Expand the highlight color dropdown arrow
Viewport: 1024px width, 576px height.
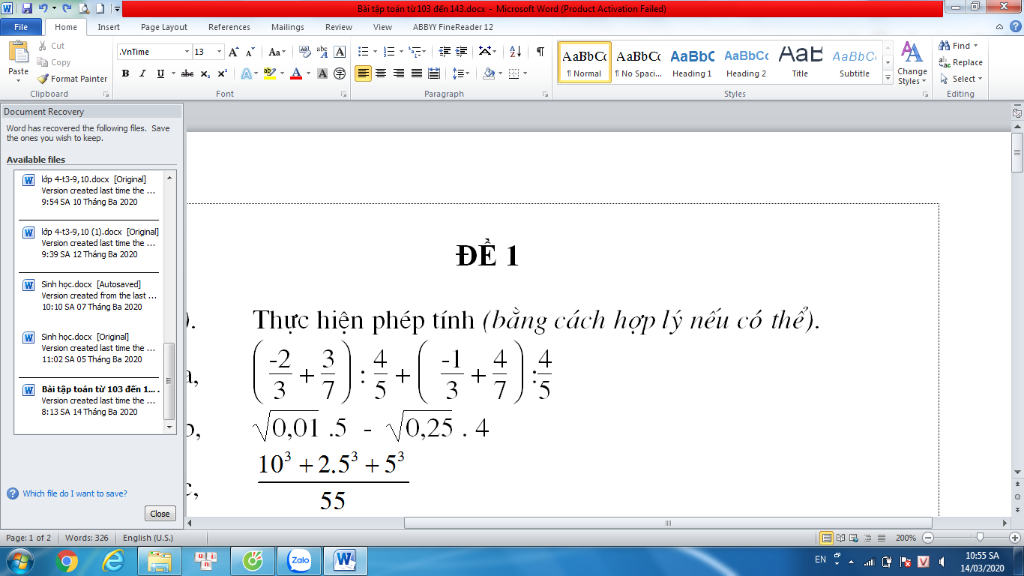pyautogui.click(x=282, y=74)
